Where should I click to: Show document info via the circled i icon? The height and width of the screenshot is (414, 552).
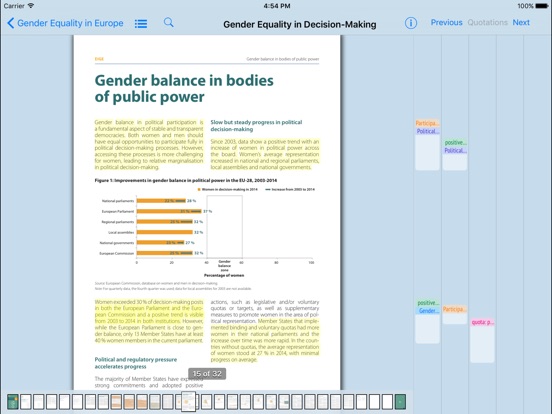coord(411,23)
